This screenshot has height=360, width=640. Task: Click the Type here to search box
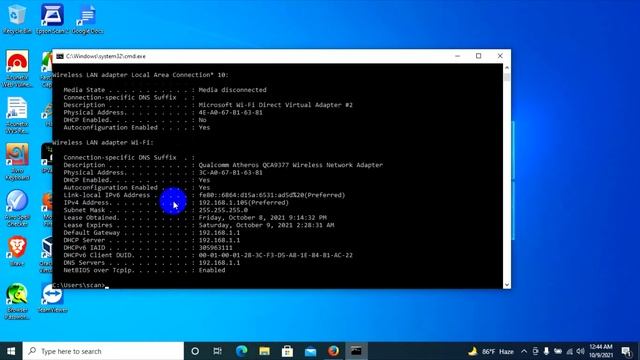tap(103, 351)
